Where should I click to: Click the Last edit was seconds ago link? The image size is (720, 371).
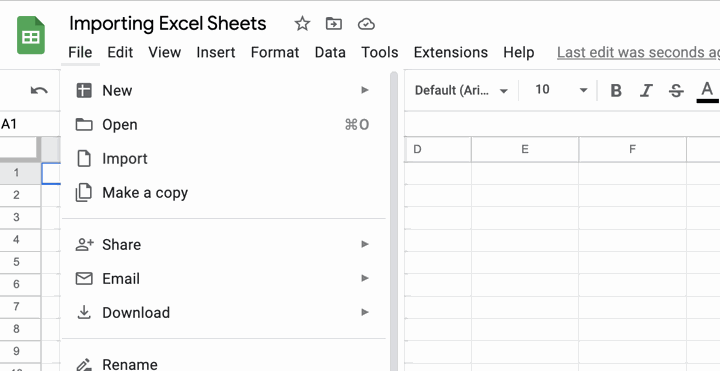click(638, 52)
